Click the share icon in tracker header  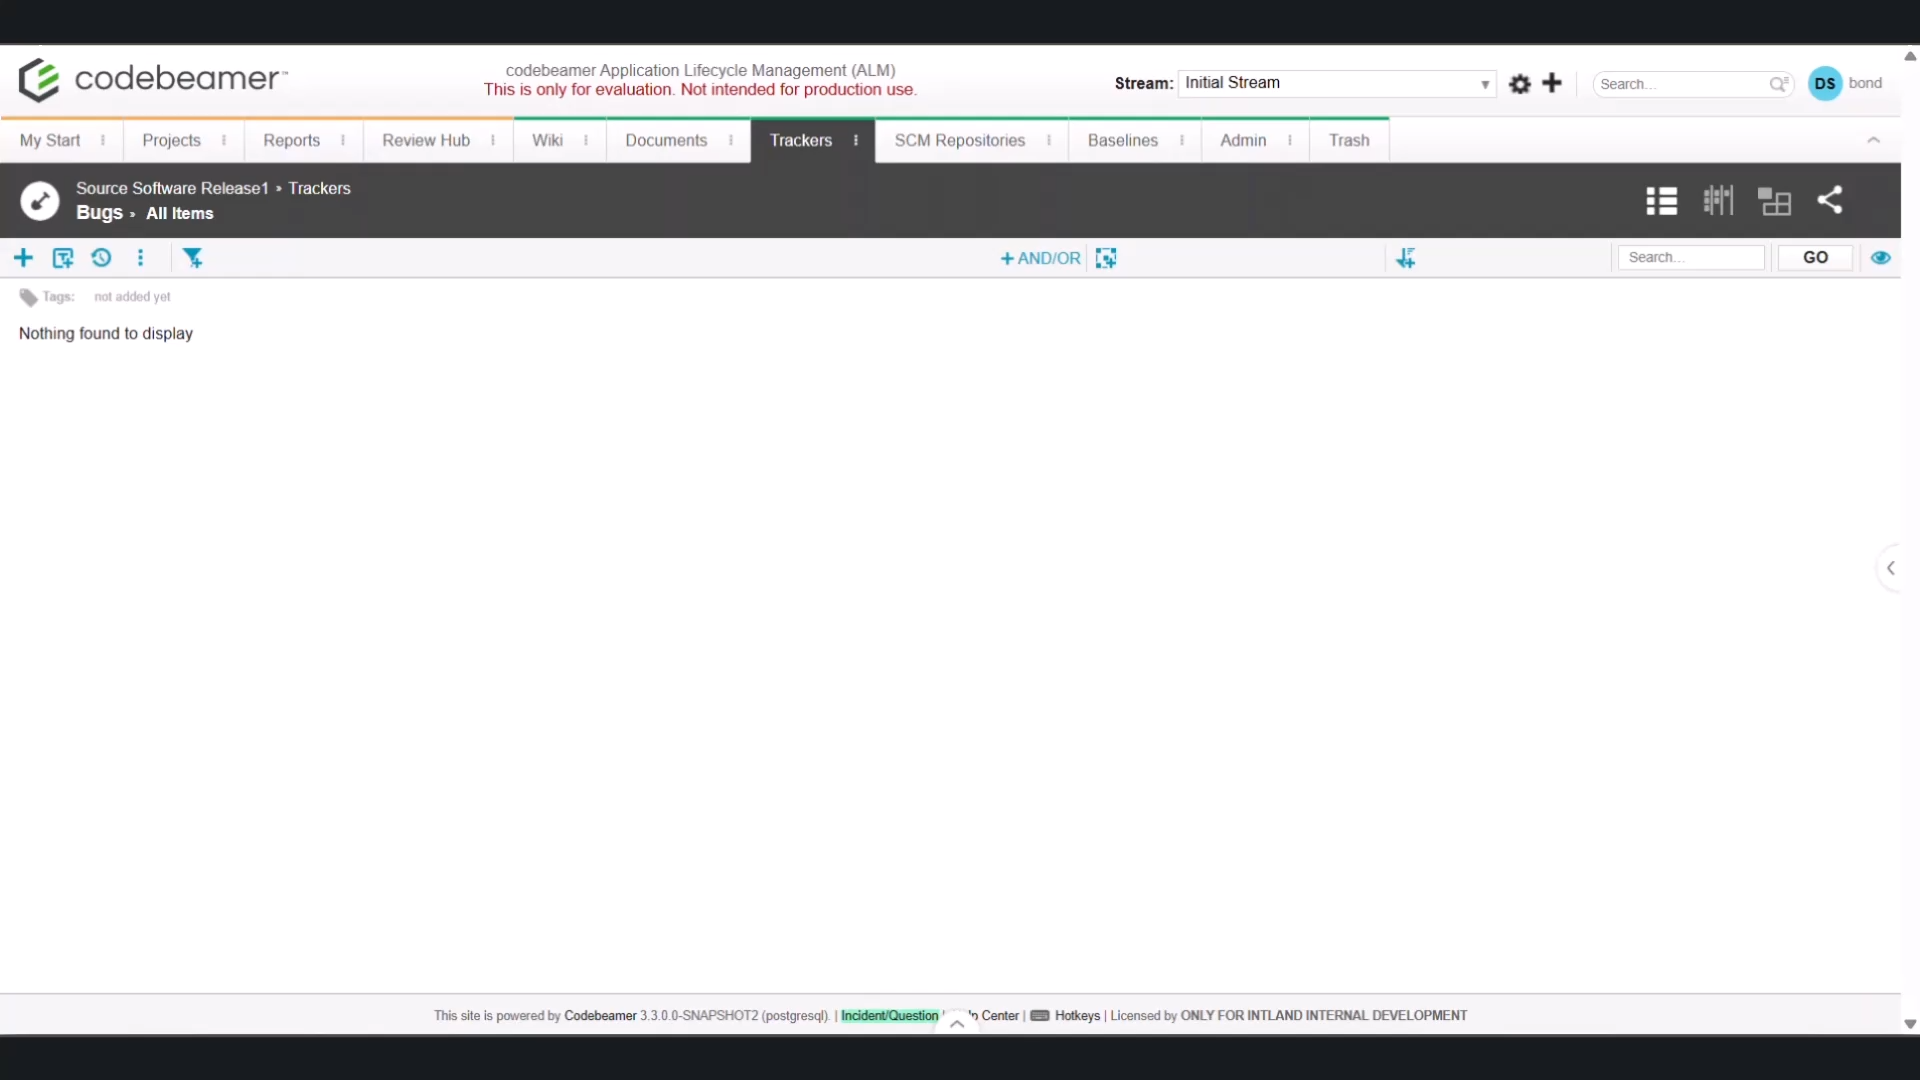click(x=1830, y=200)
